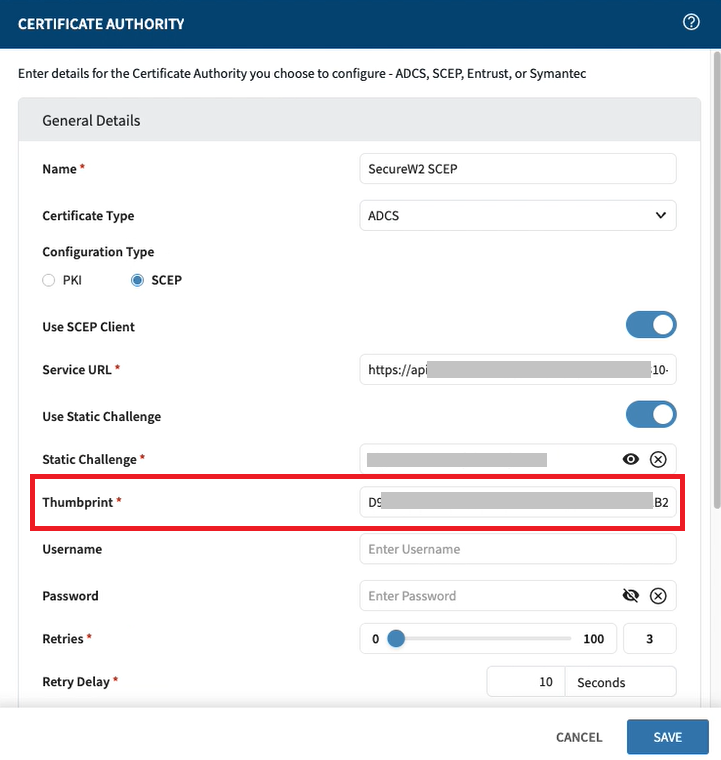721x760 pixels.
Task: Click into the Thumbprint input field
Action: (x=517, y=503)
